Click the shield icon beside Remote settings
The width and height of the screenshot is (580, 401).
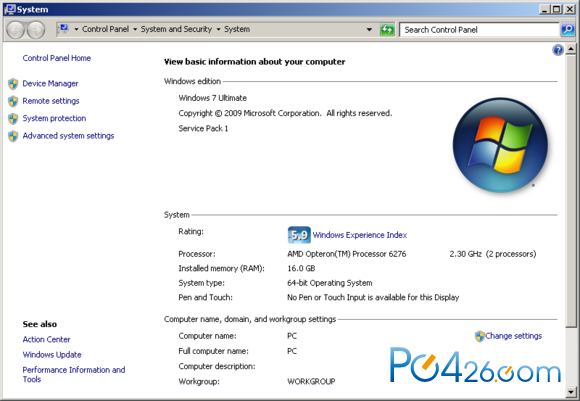pos(13,101)
